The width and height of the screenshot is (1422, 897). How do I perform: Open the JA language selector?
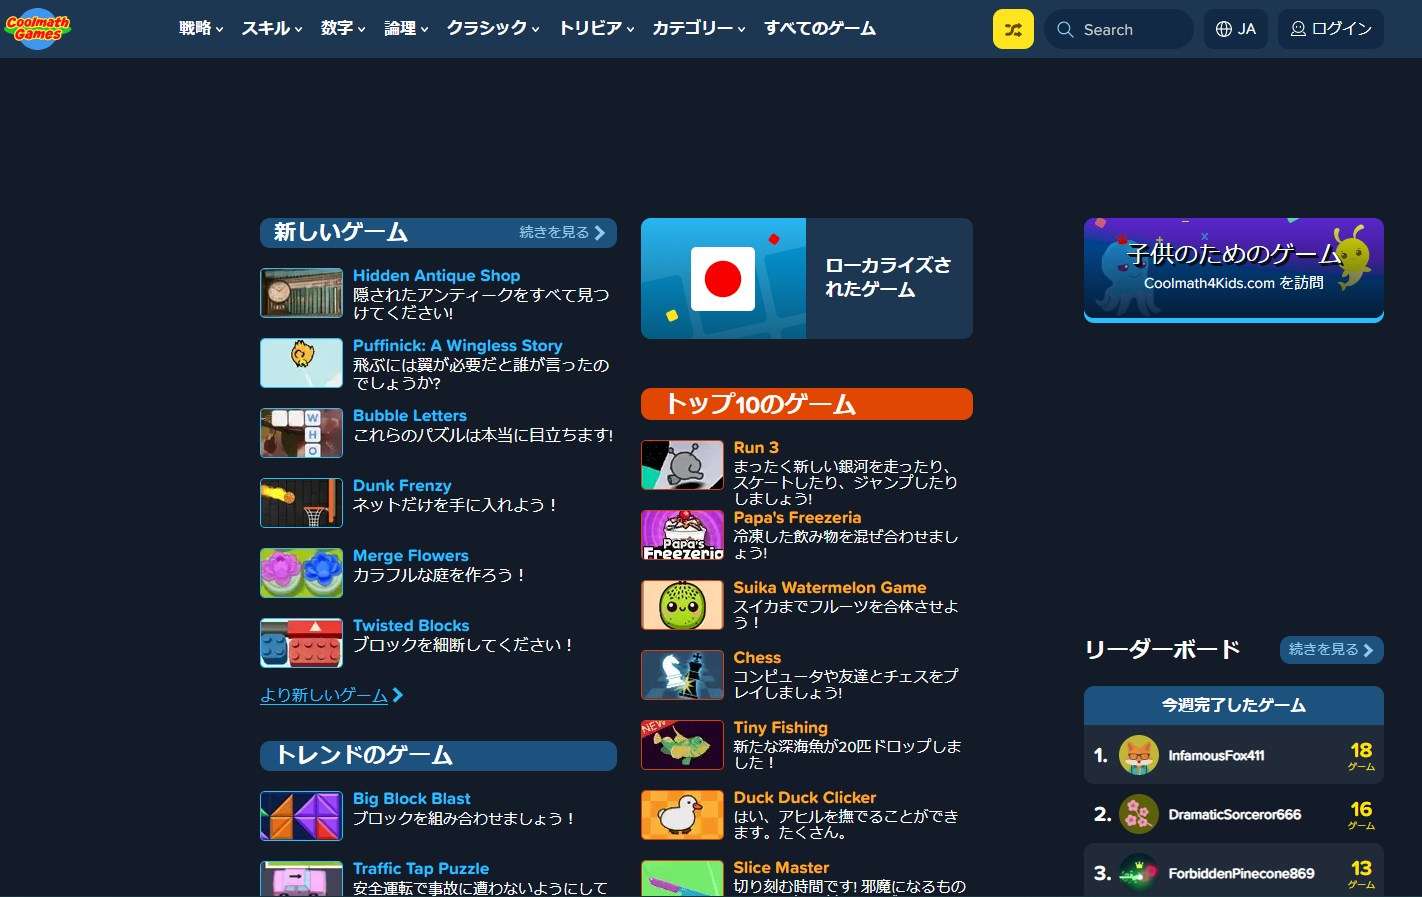[1236, 29]
